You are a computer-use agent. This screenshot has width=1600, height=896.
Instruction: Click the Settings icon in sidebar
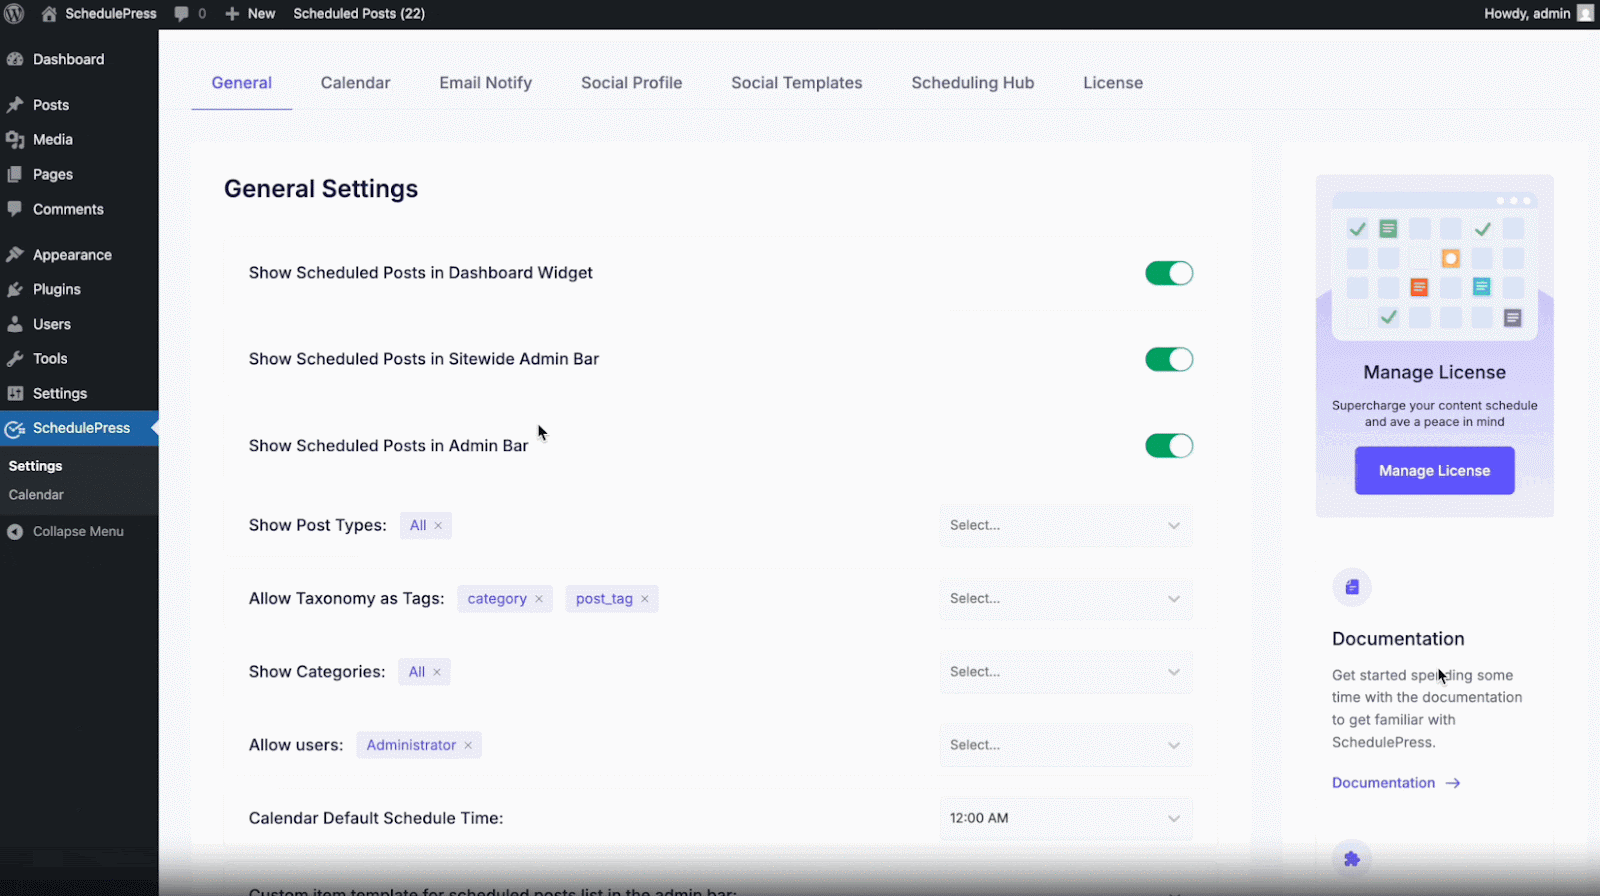point(15,393)
